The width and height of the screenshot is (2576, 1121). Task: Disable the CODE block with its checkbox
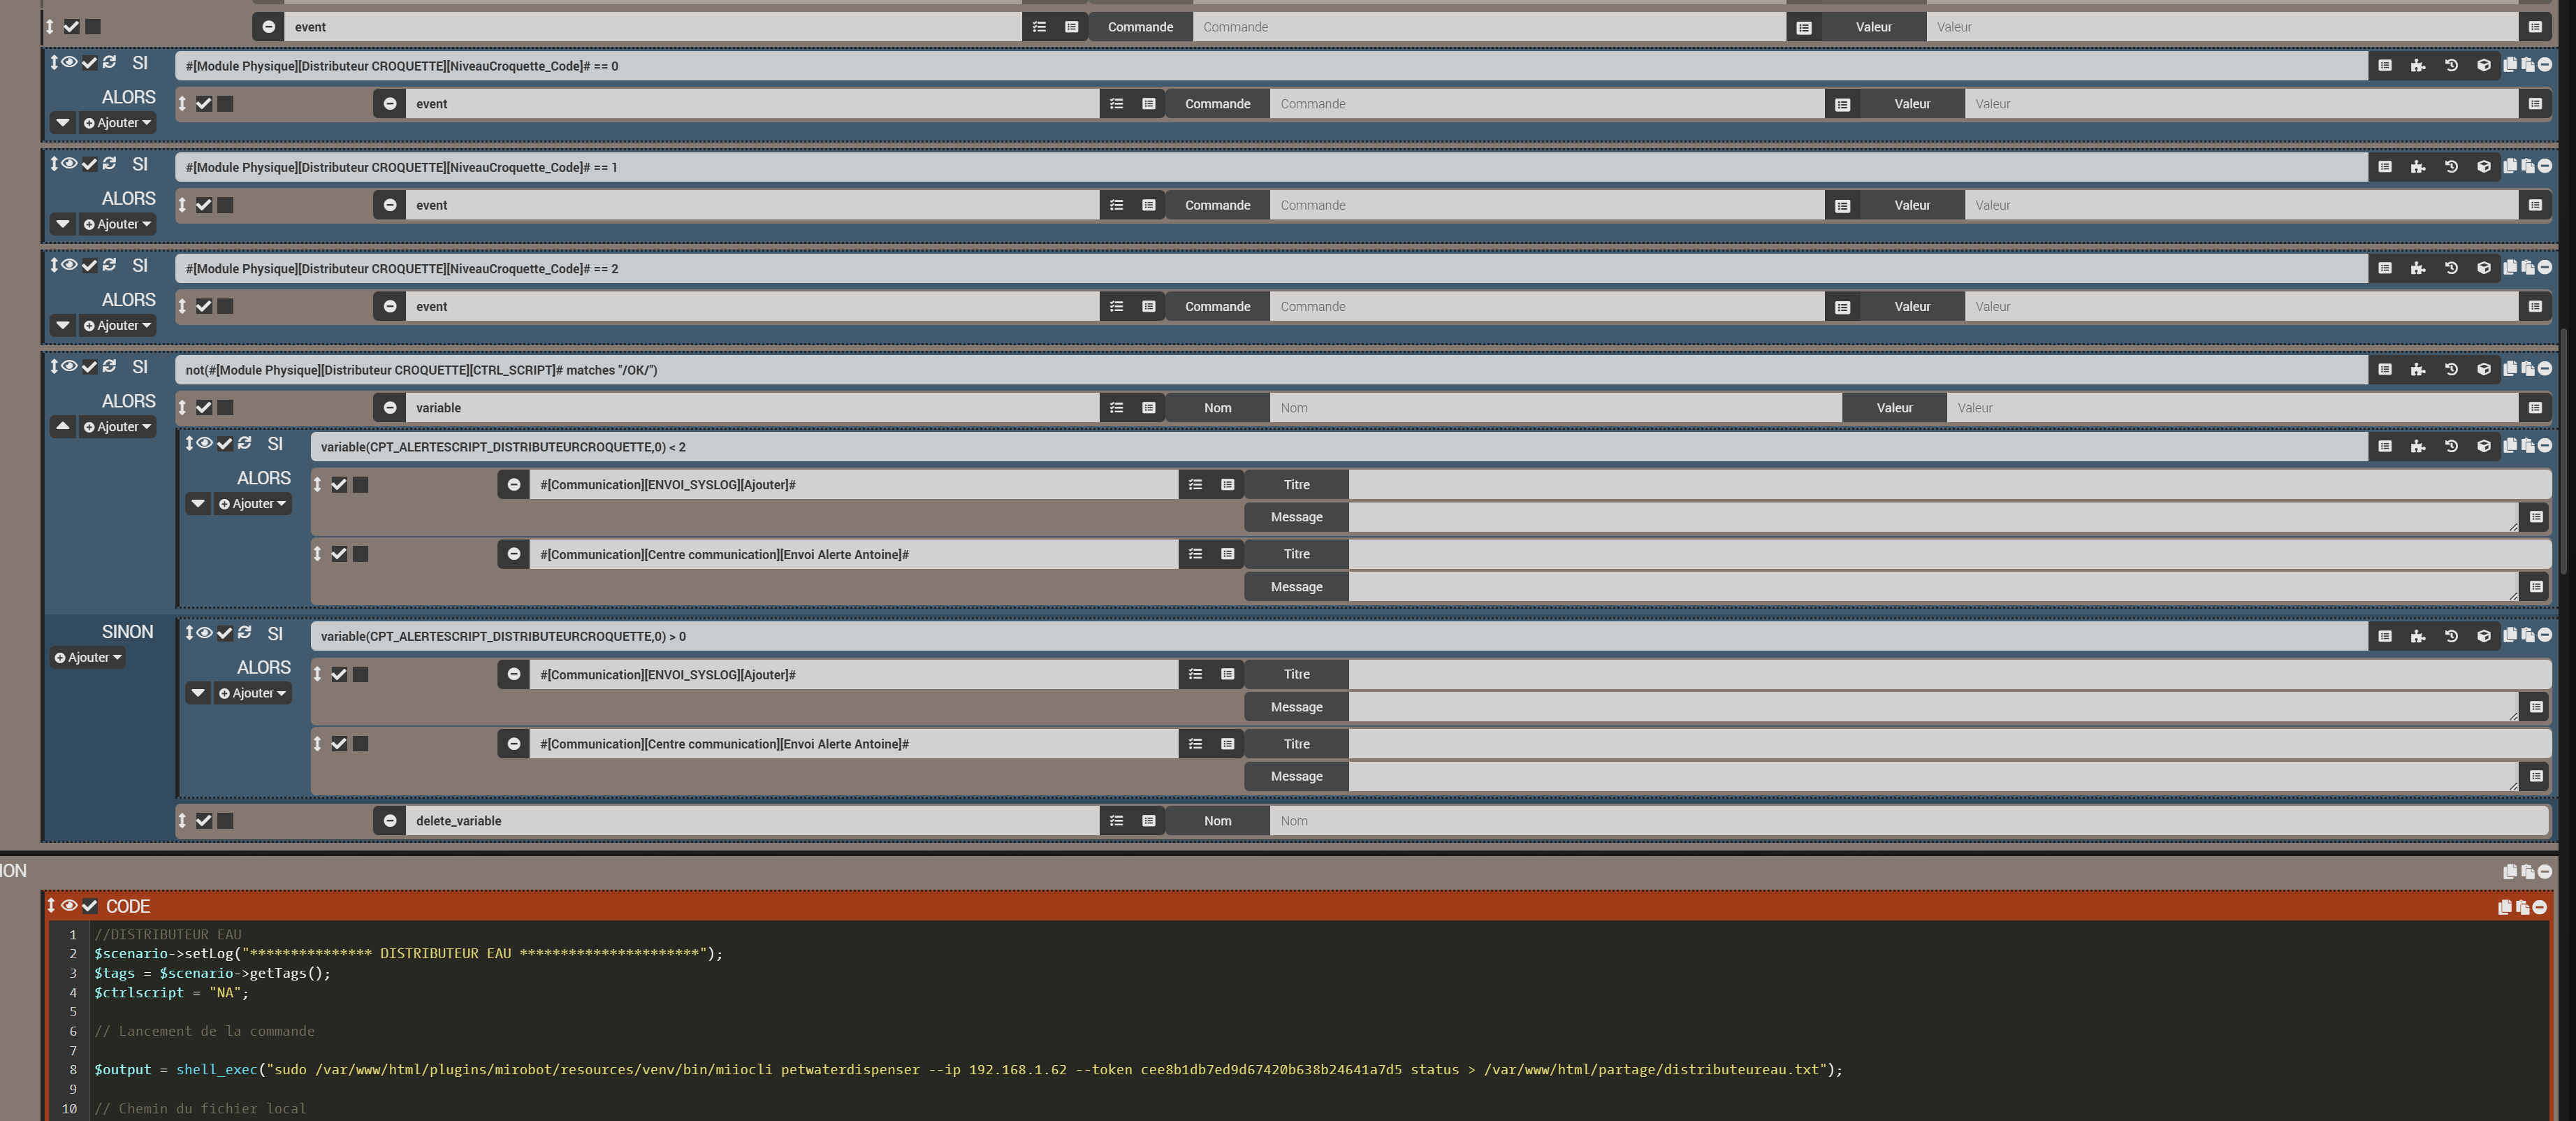click(x=90, y=906)
